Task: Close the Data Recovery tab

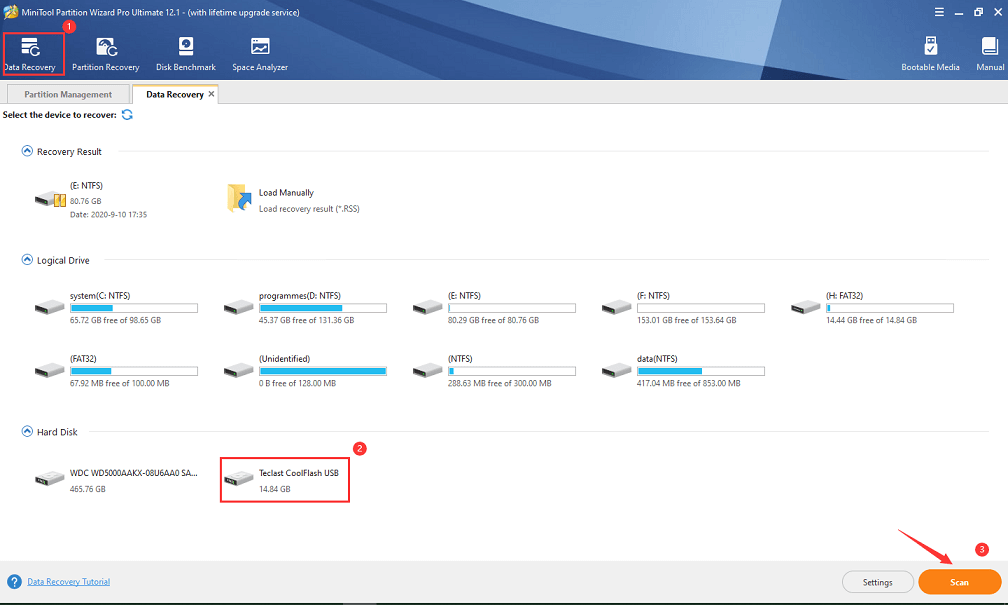Action: coord(212,94)
